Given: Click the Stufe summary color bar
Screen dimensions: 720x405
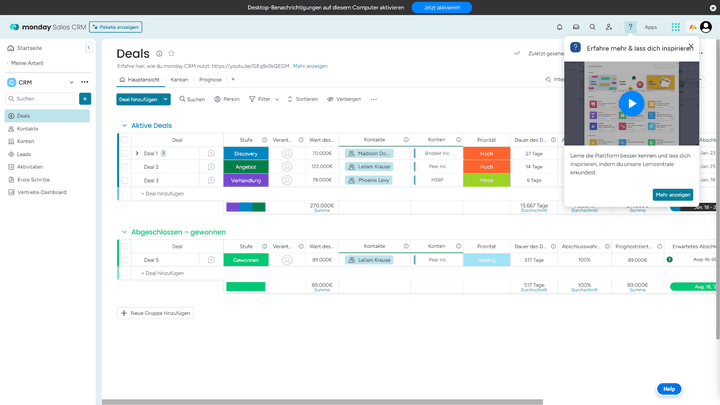Looking at the screenshot, I should tap(246, 207).
